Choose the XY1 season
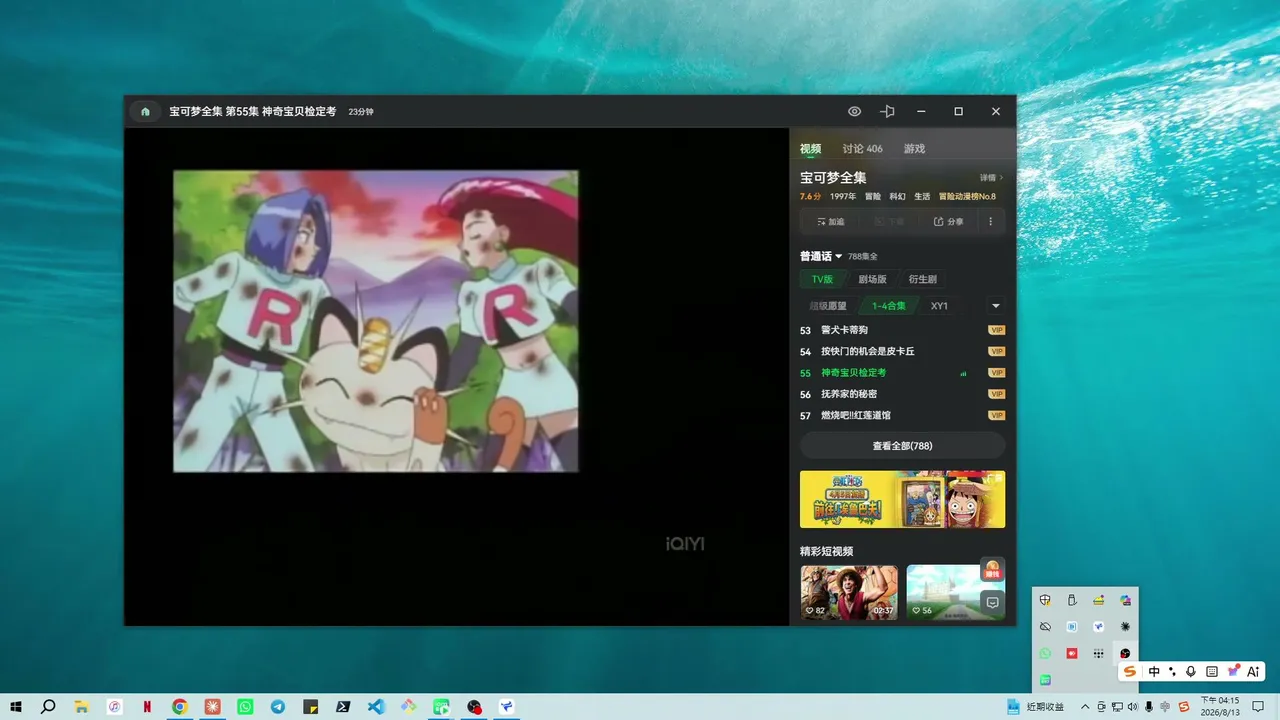The height and width of the screenshot is (720, 1280). (x=939, y=306)
